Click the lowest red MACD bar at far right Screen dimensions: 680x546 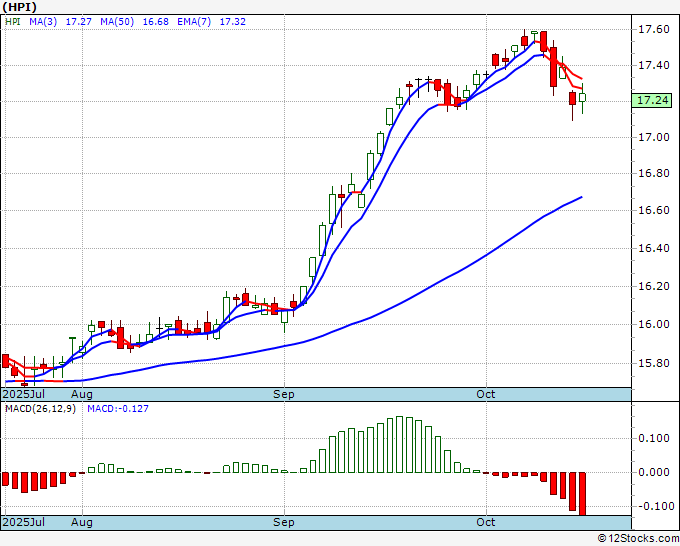coord(582,494)
